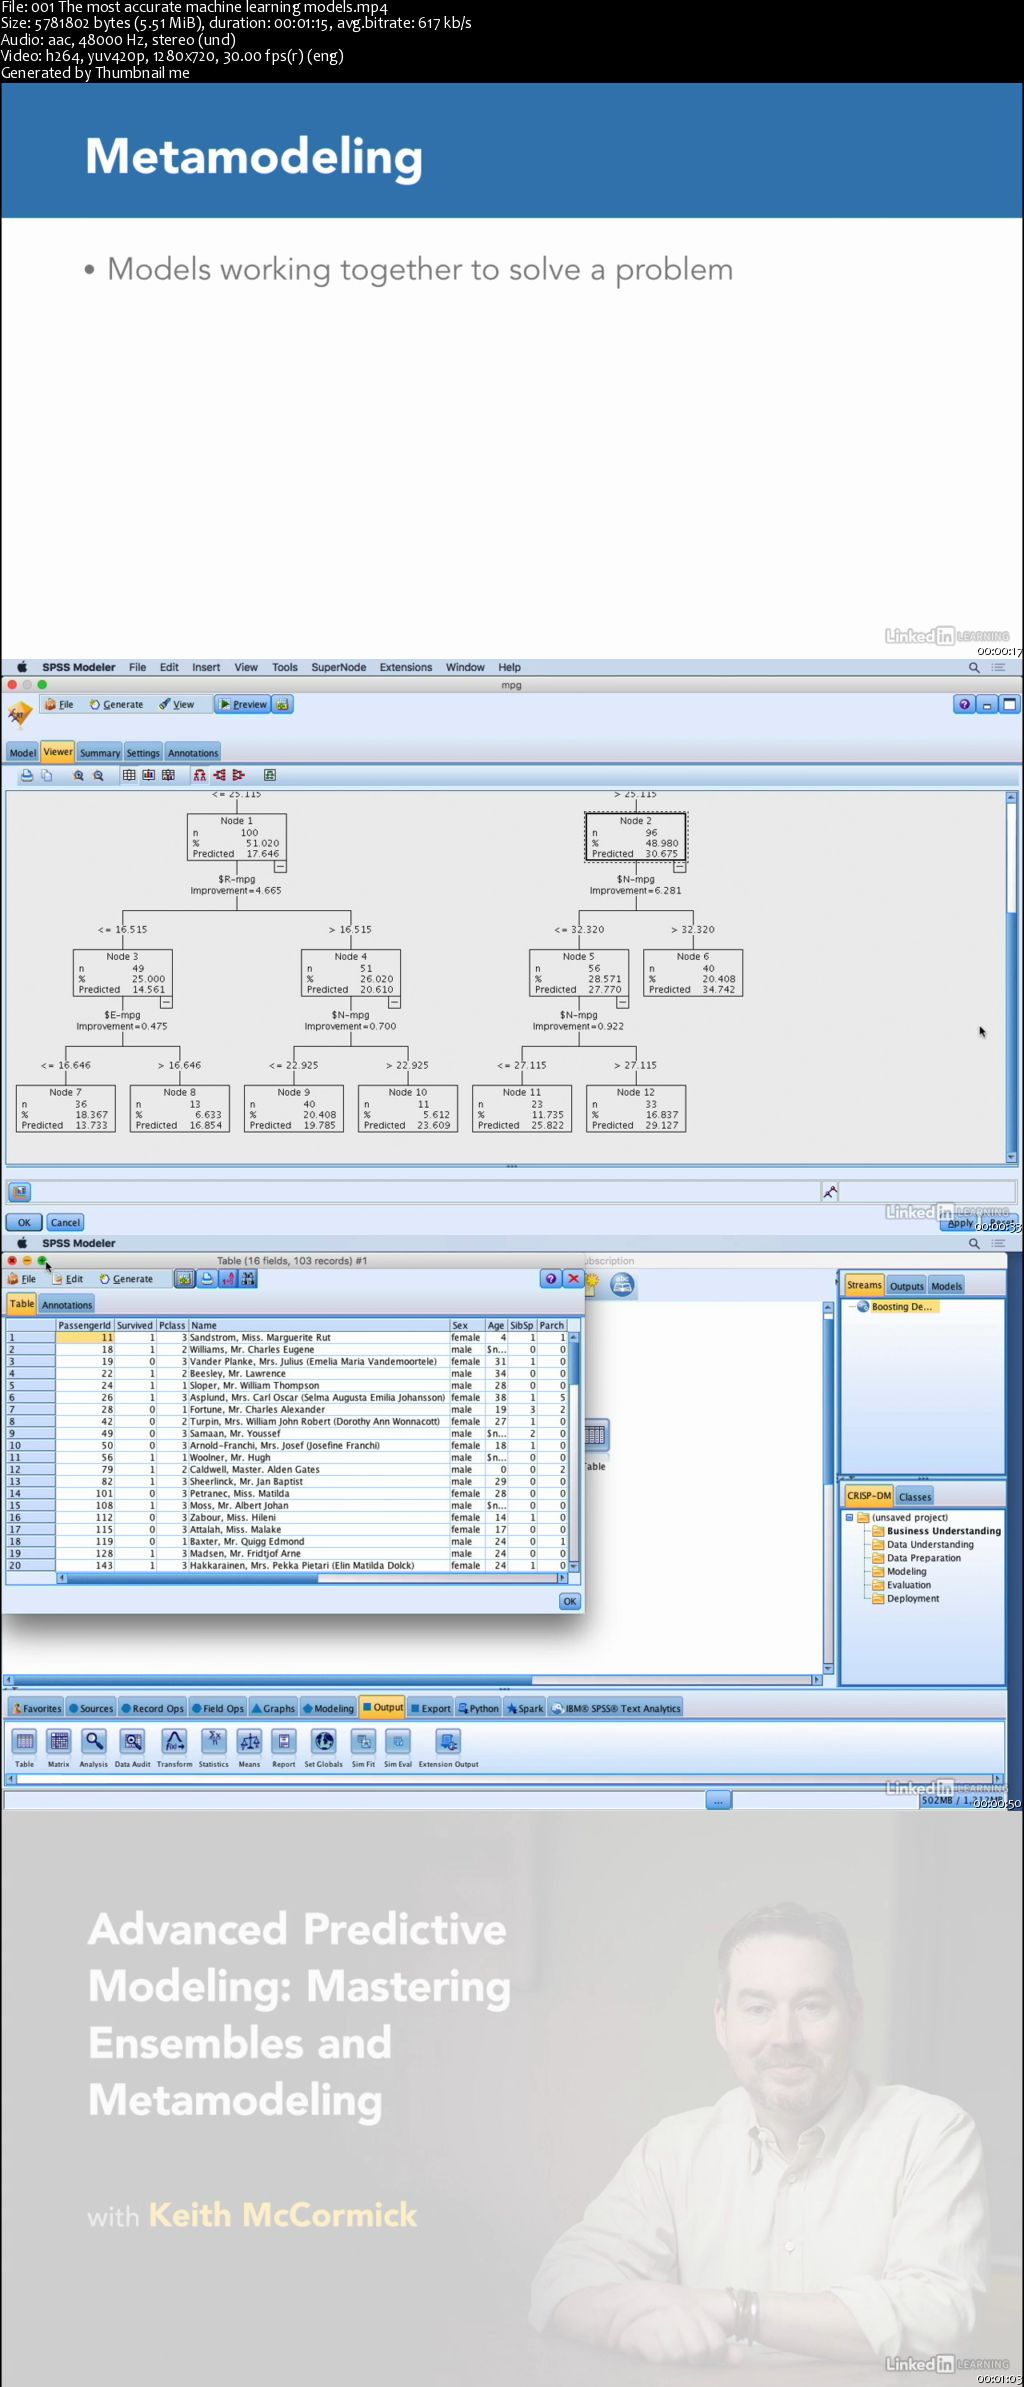The width and height of the screenshot is (1024, 2387).
Task: Open the Field Ops palette tab
Action: tap(218, 1708)
